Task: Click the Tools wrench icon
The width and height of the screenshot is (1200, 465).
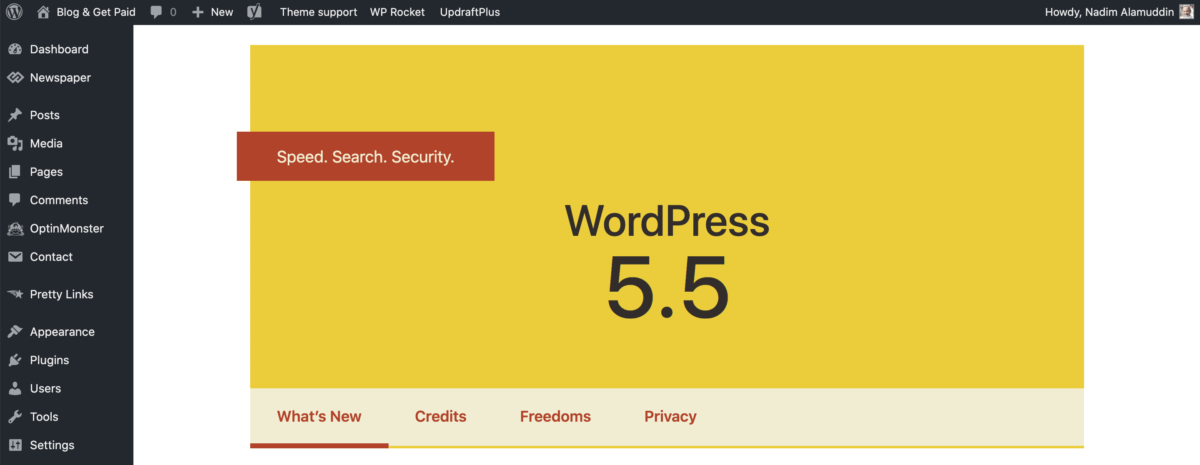Action: pos(15,417)
